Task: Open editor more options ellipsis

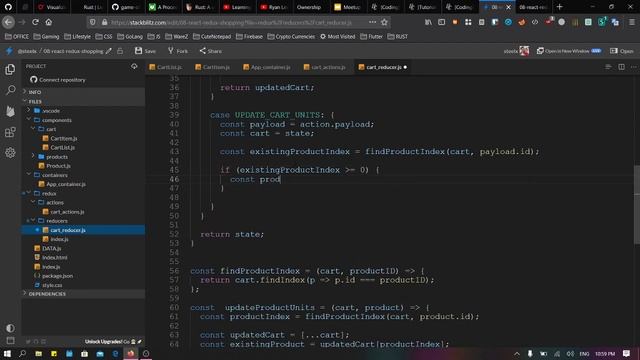Action: coord(633,67)
